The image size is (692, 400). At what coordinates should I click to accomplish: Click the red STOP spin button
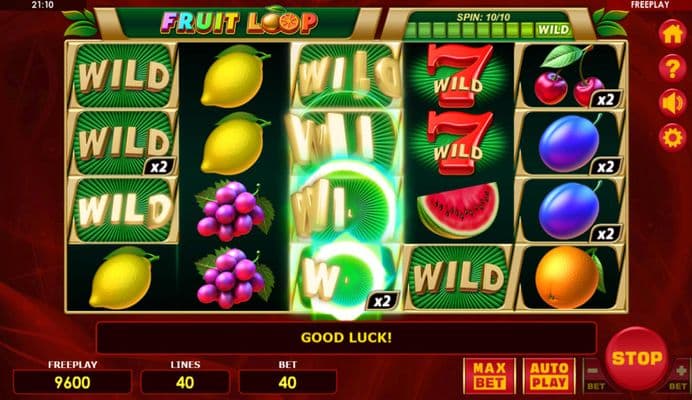click(x=636, y=358)
